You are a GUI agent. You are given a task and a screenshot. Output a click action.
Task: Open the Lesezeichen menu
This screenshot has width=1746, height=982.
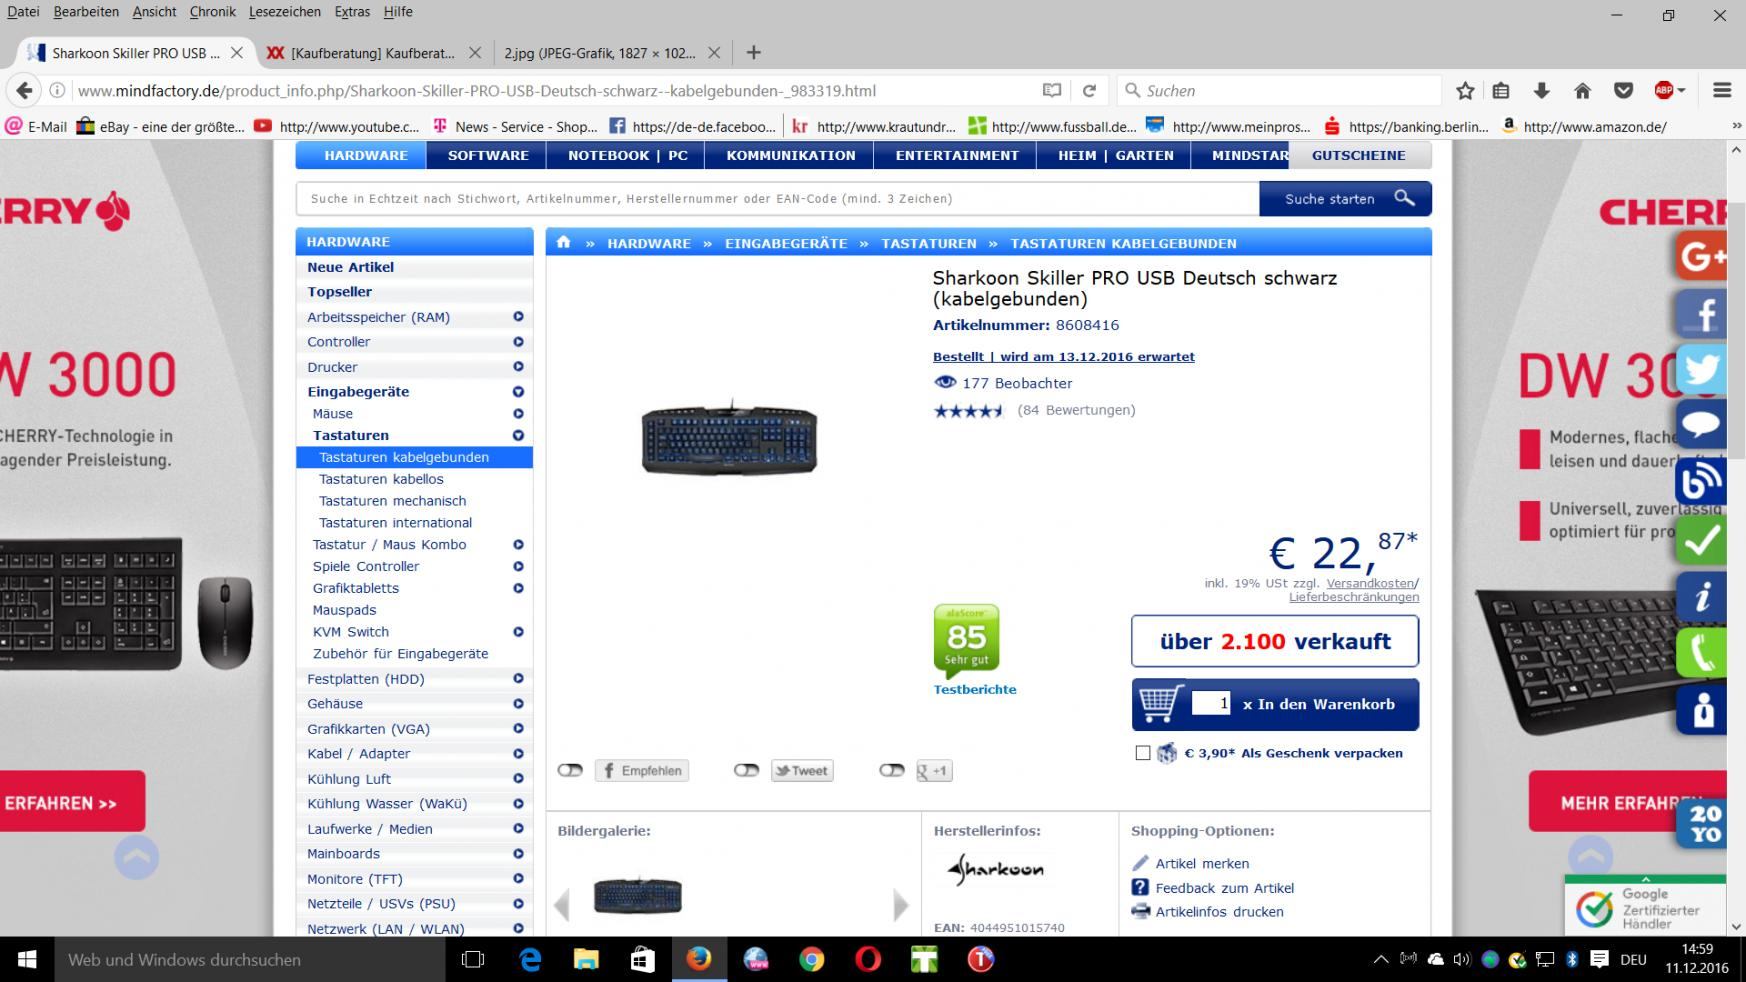click(285, 12)
